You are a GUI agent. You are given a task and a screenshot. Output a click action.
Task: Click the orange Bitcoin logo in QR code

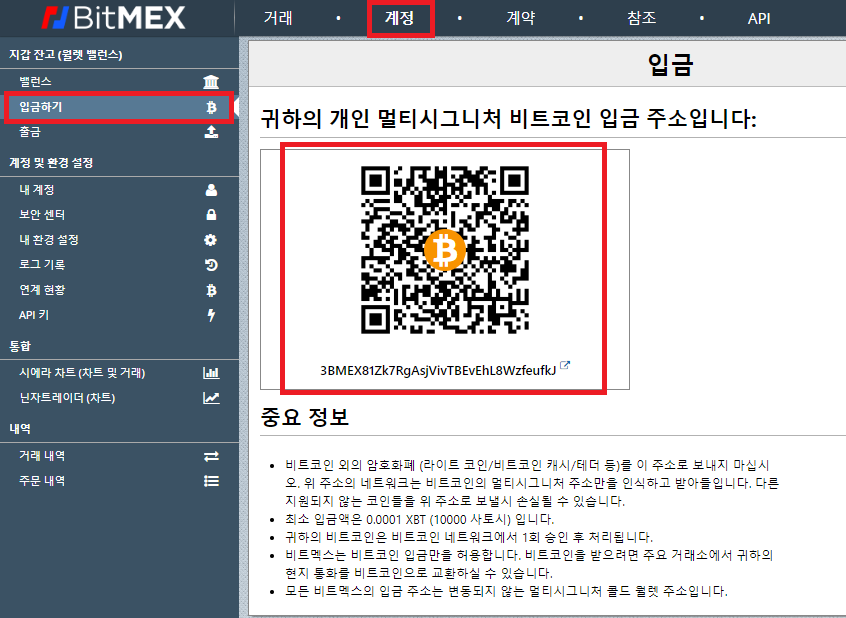click(445, 250)
